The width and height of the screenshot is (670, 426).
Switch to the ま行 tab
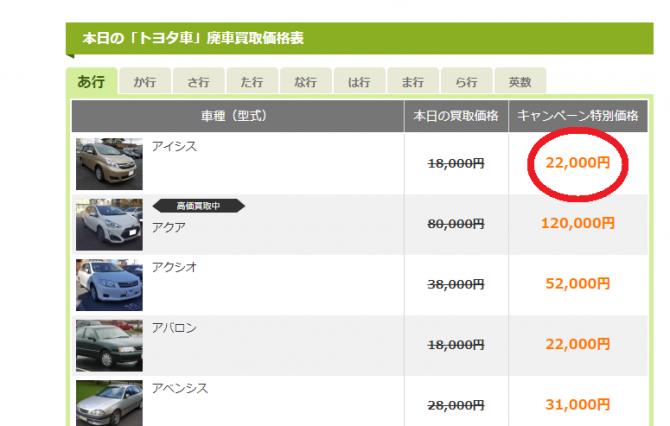[x=413, y=81]
